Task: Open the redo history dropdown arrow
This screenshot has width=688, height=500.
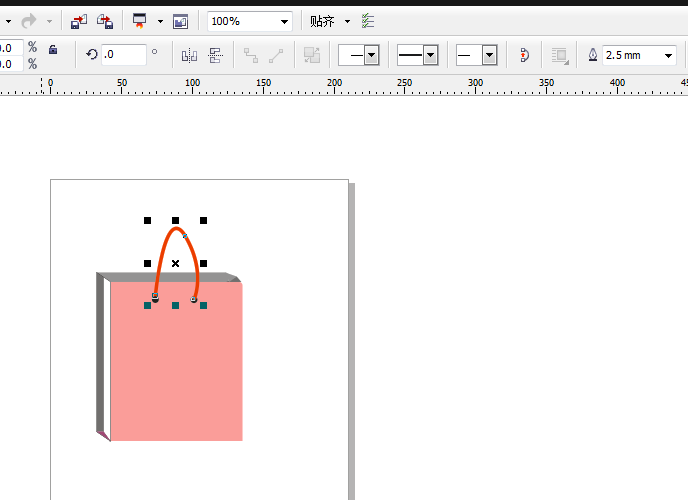Action: (49, 21)
